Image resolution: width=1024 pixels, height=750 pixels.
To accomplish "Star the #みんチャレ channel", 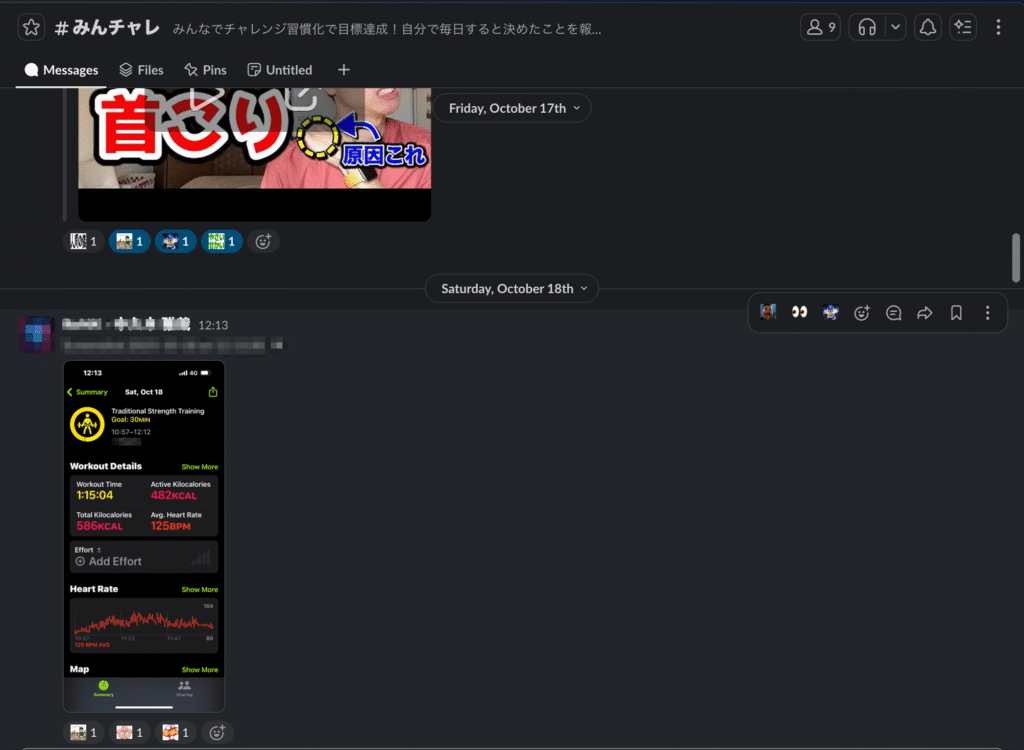I will [31, 28].
